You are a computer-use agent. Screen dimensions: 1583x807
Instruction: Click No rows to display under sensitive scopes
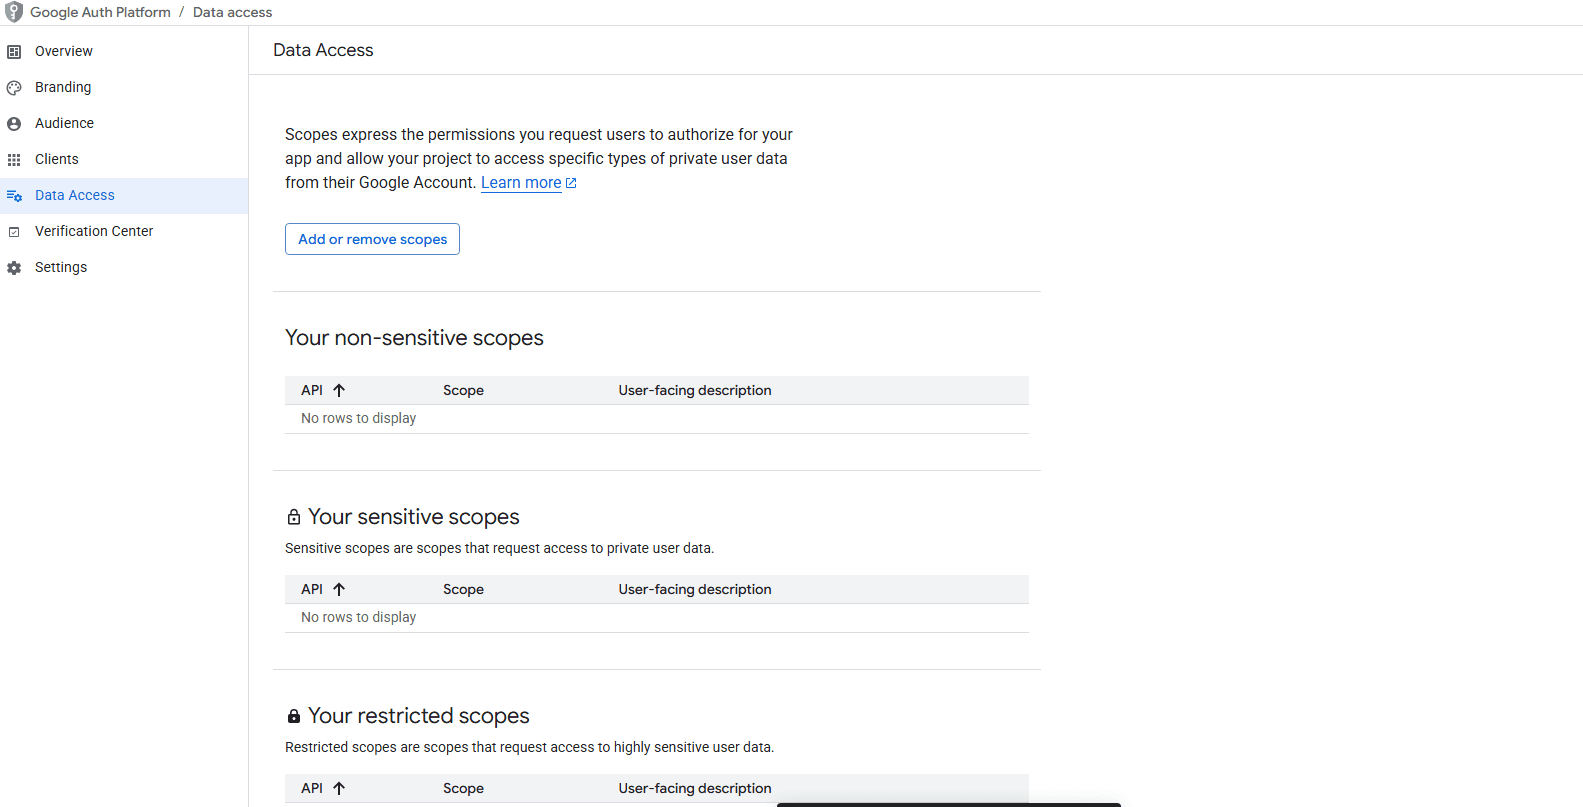[358, 617]
